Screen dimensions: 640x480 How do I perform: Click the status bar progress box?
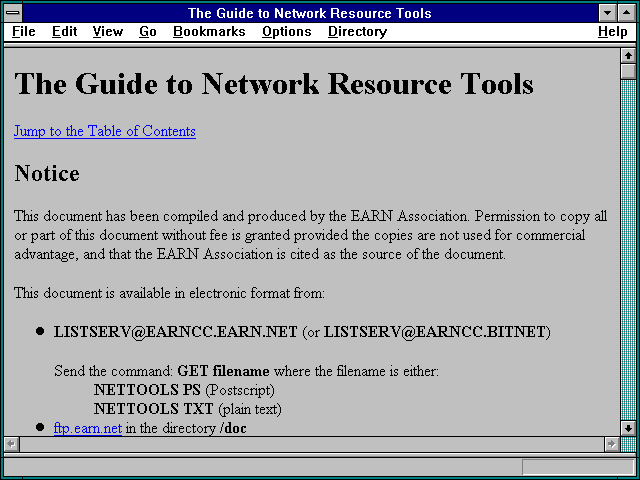578,467
